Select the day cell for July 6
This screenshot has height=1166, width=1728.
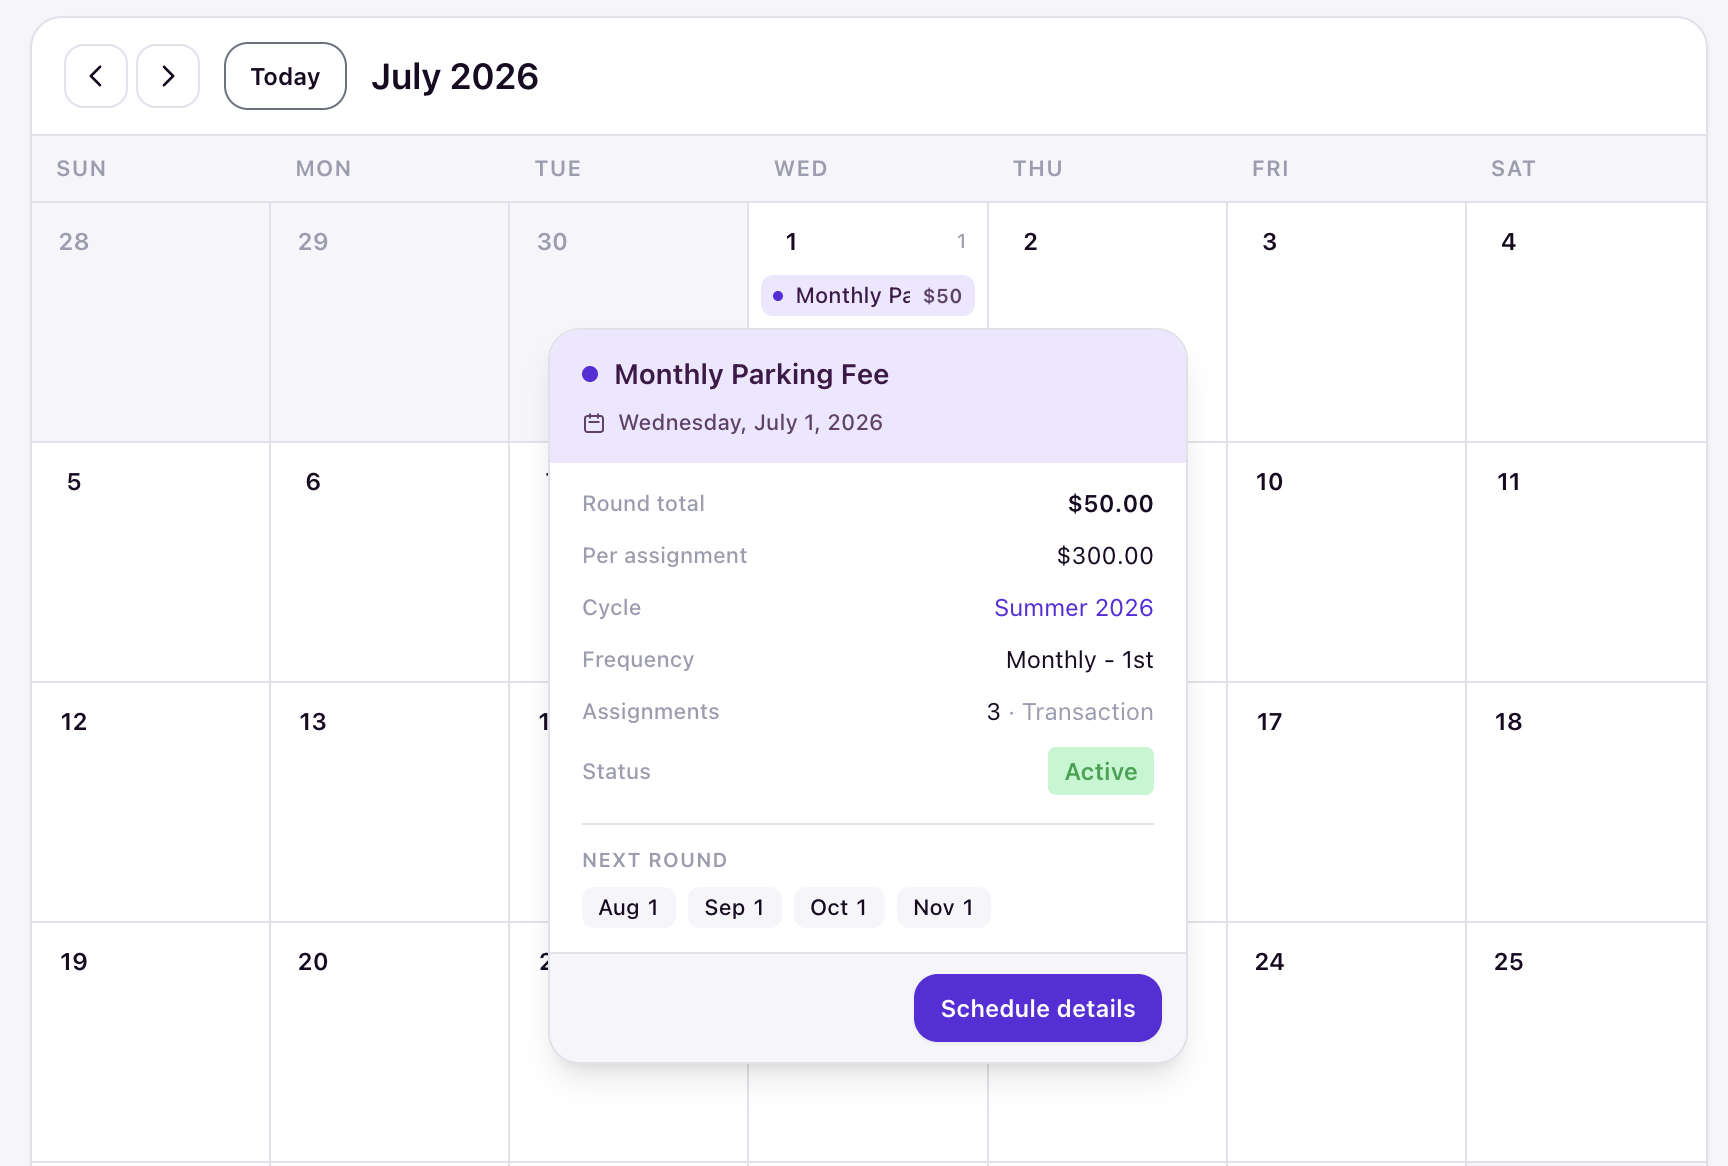389,562
